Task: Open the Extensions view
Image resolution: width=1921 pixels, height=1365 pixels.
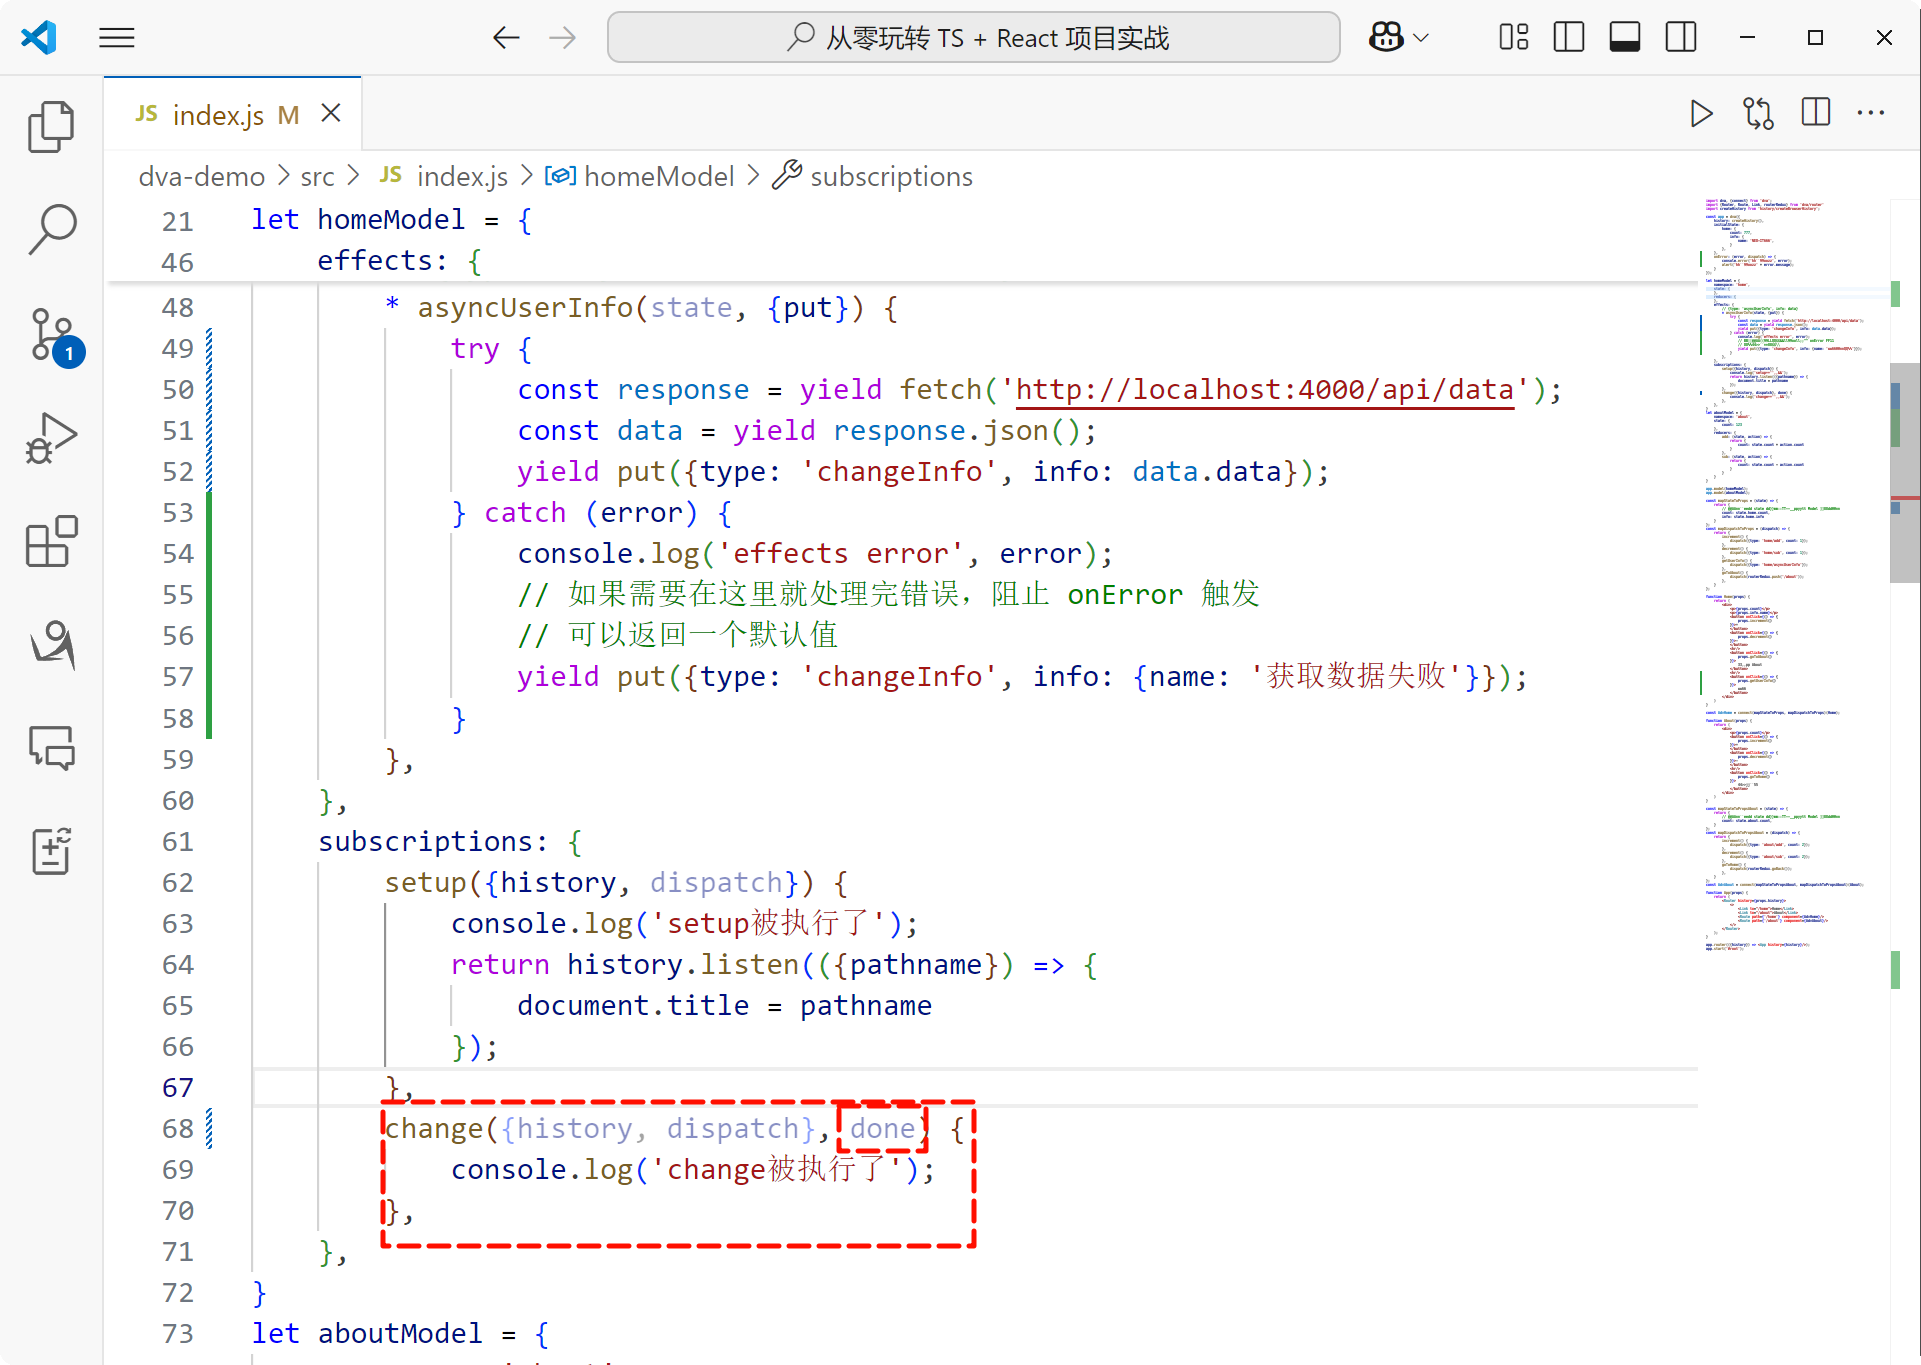Action: tap(51, 542)
